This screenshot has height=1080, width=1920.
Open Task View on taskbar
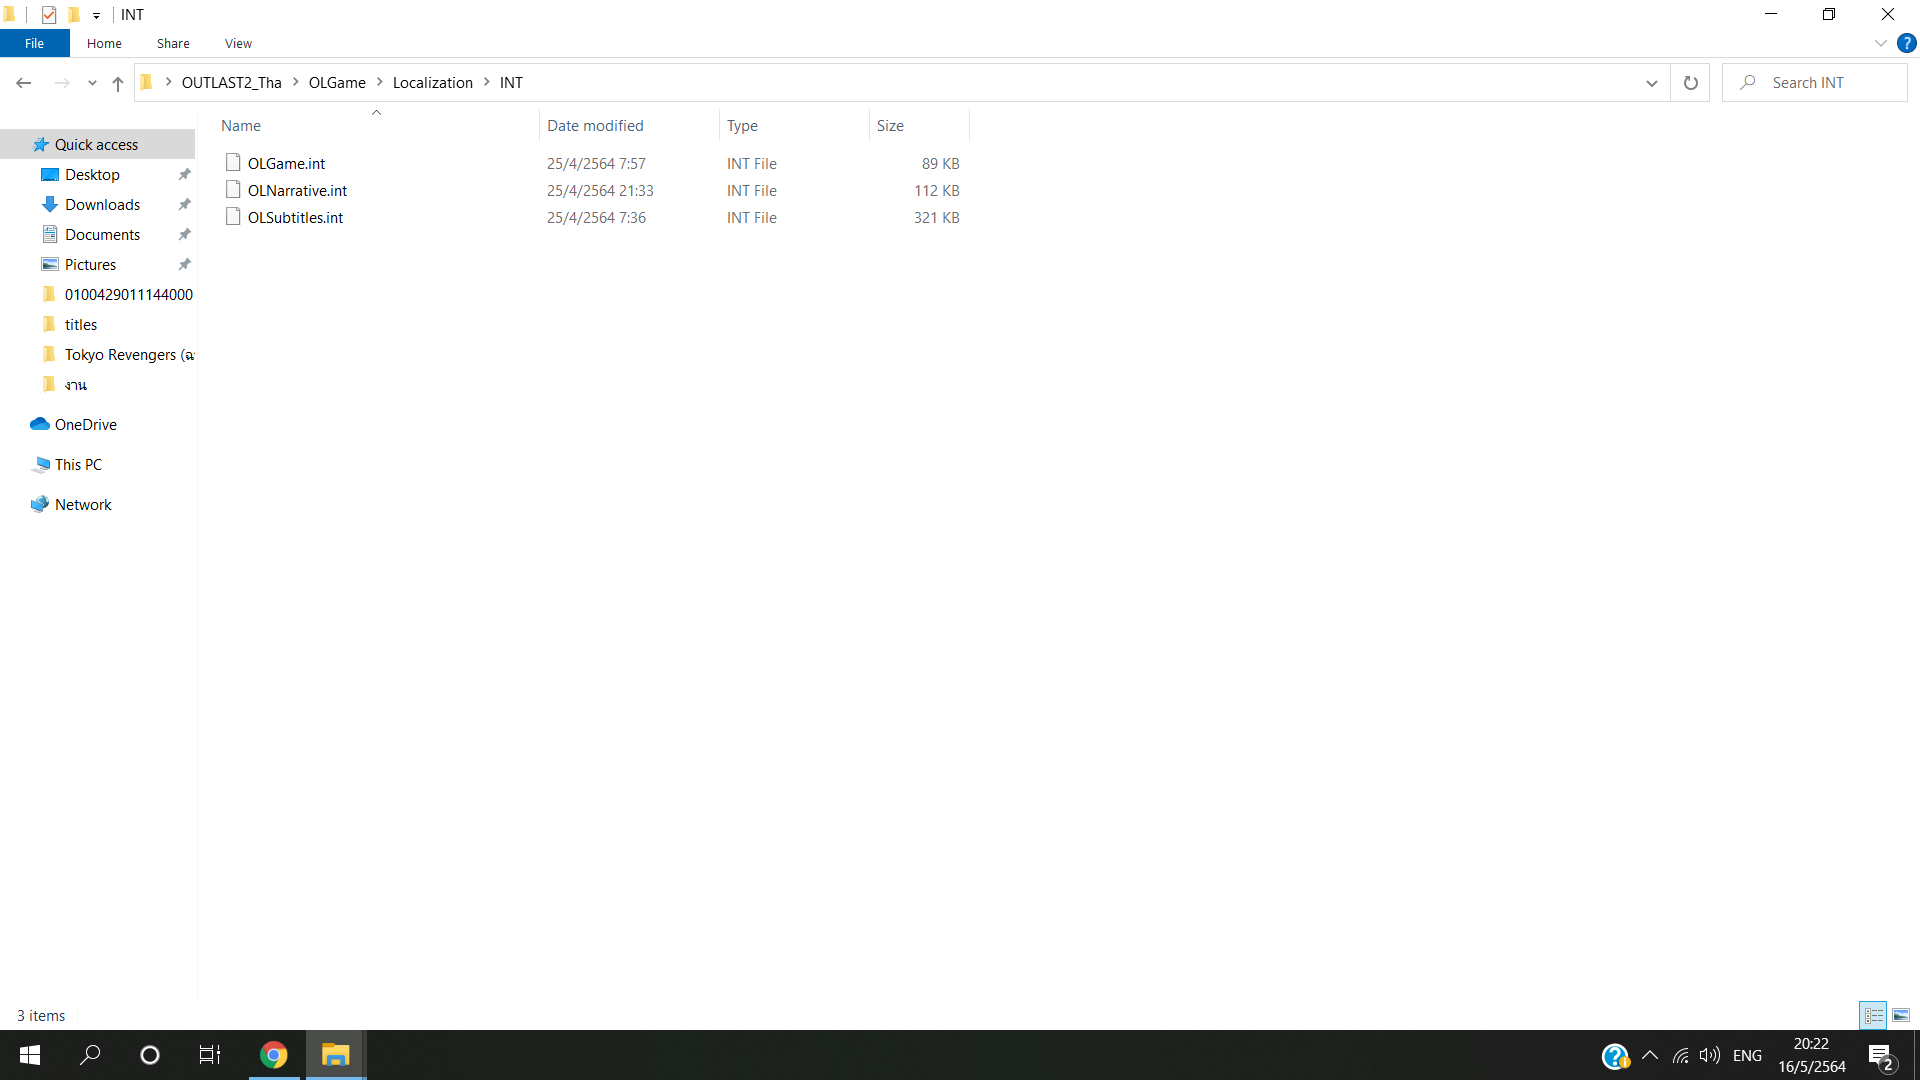point(210,1055)
